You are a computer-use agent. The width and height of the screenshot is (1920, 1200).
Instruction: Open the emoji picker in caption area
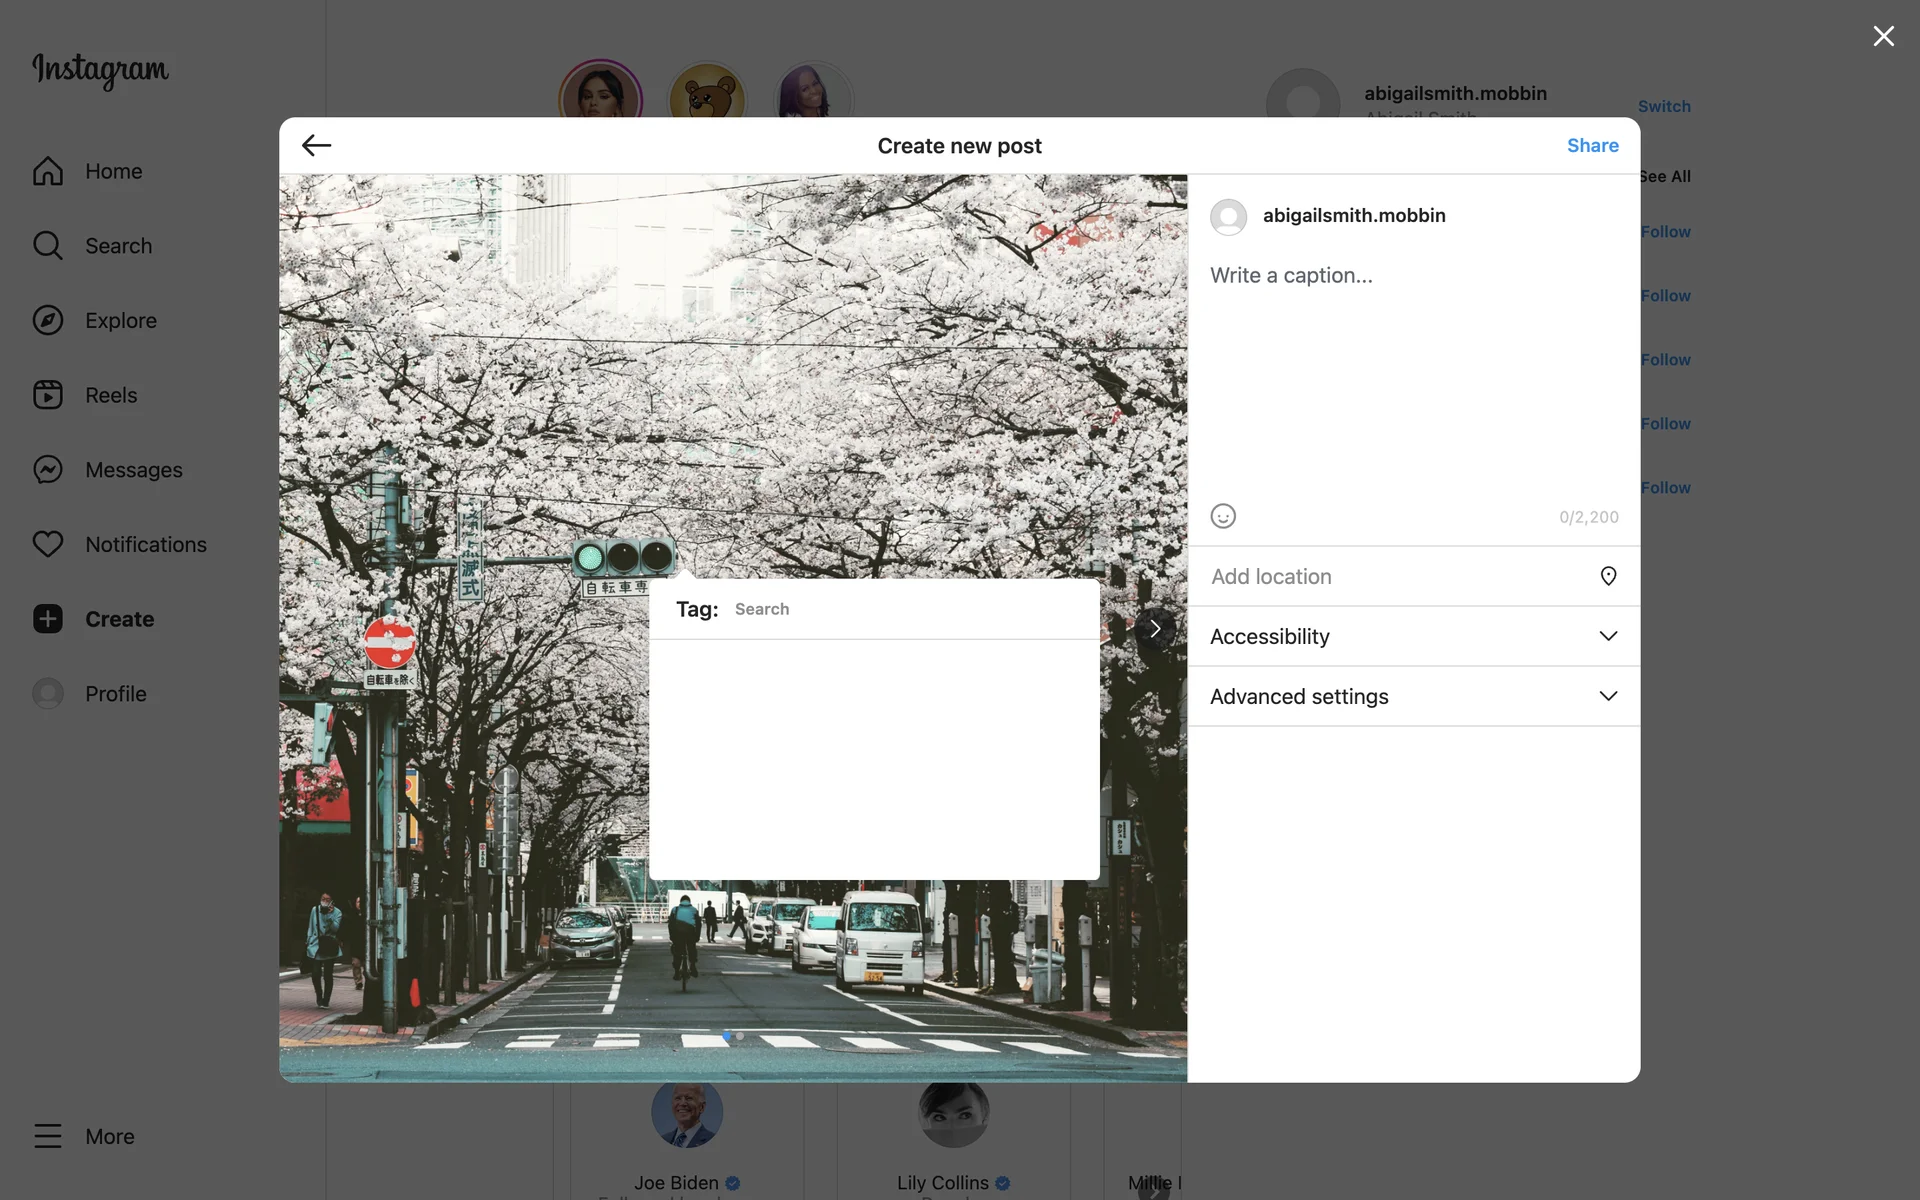click(1223, 516)
